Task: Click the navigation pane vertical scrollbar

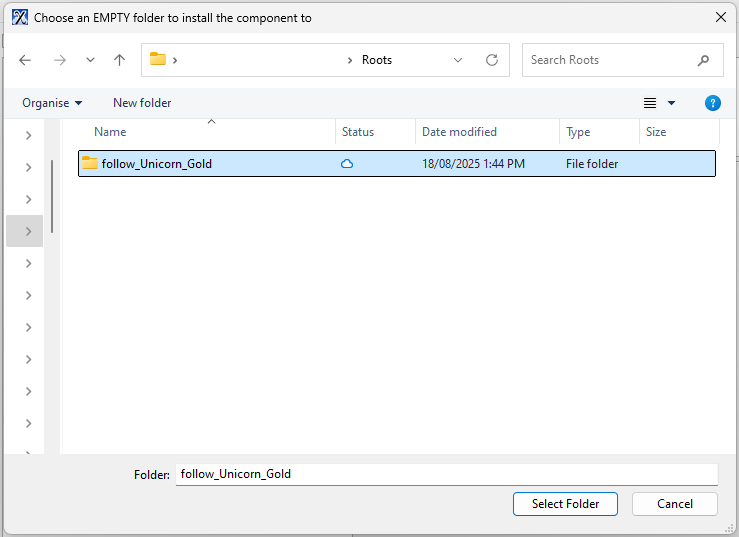Action: coord(52,196)
